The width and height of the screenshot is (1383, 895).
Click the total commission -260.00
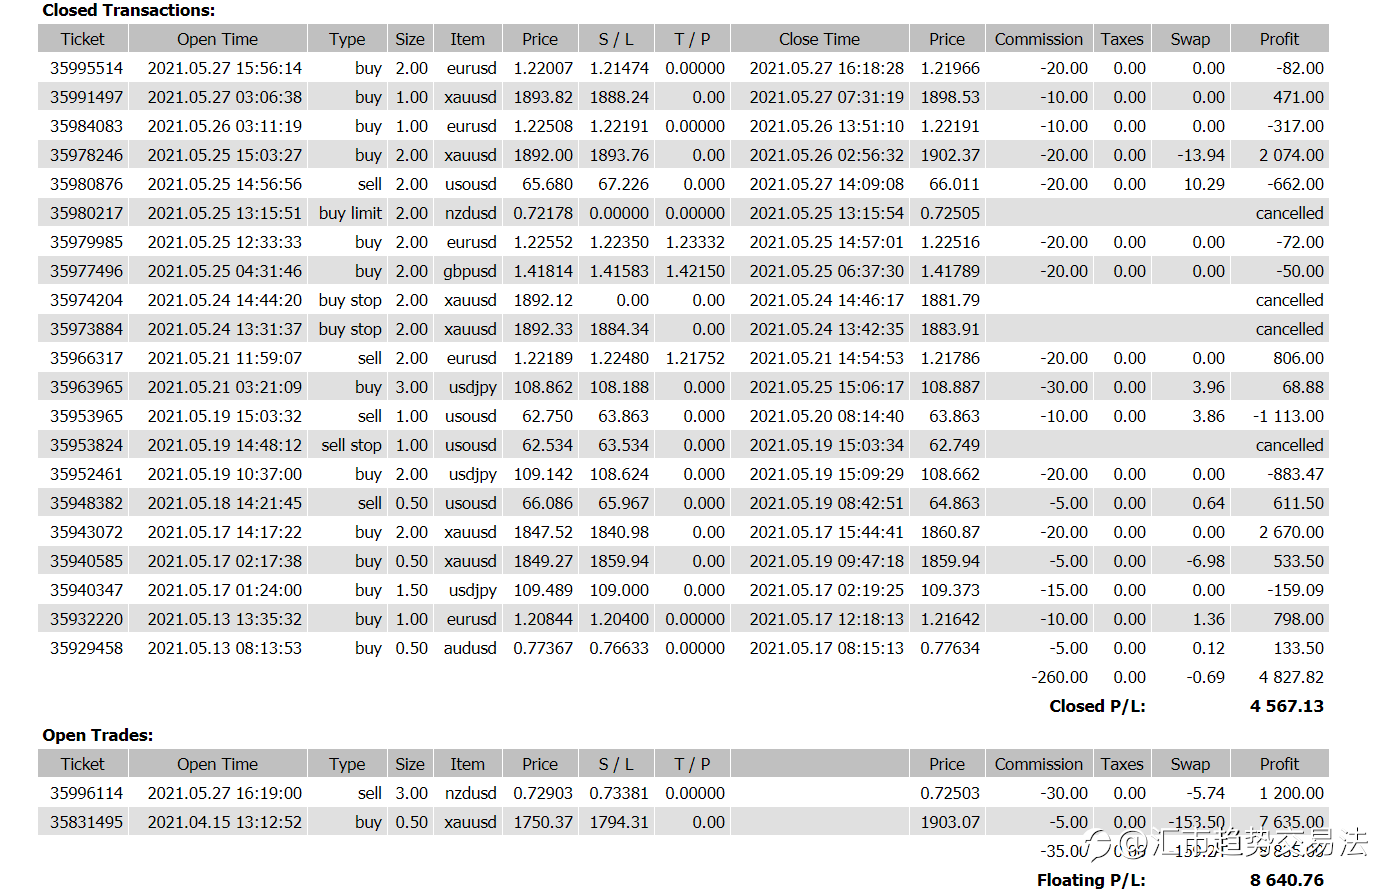point(1060,677)
